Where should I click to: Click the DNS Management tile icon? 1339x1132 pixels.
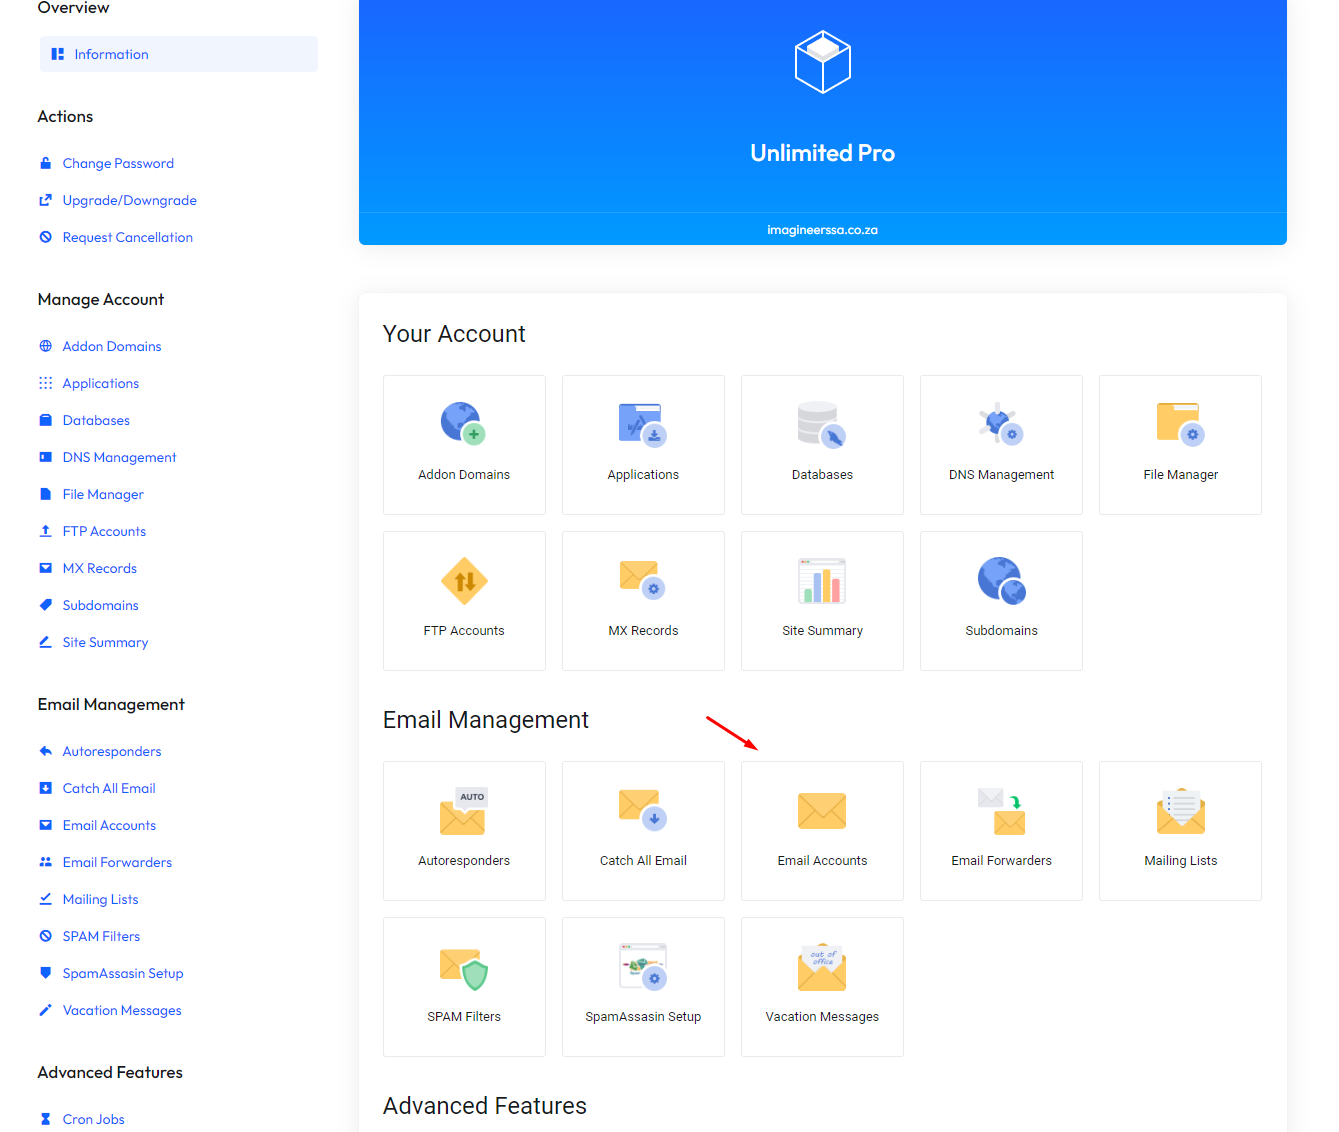click(x=1001, y=424)
